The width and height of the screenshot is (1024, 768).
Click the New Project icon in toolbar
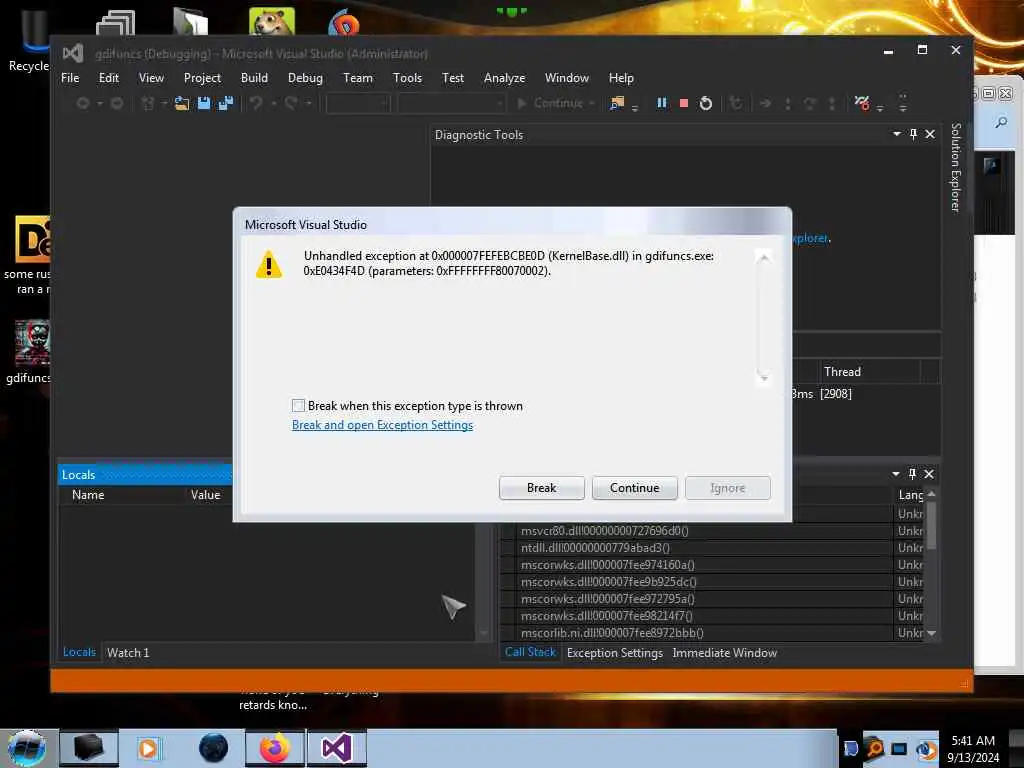pos(148,103)
